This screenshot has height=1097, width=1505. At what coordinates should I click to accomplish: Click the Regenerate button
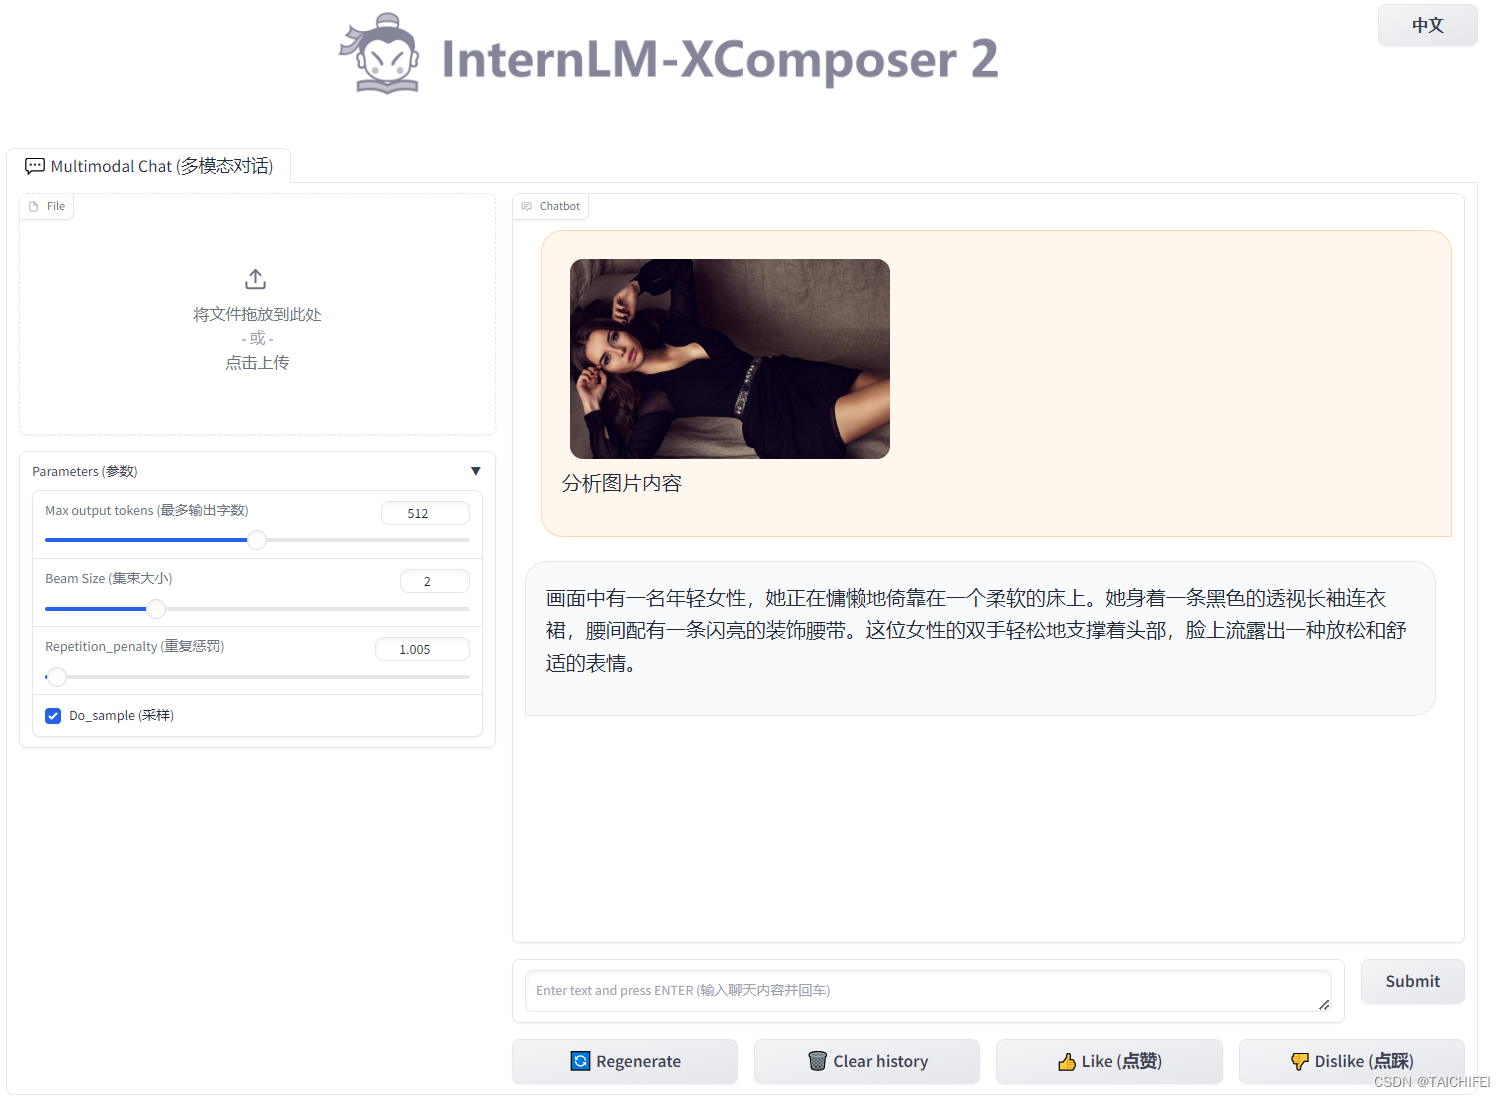pyautogui.click(x=625, y=1061)
